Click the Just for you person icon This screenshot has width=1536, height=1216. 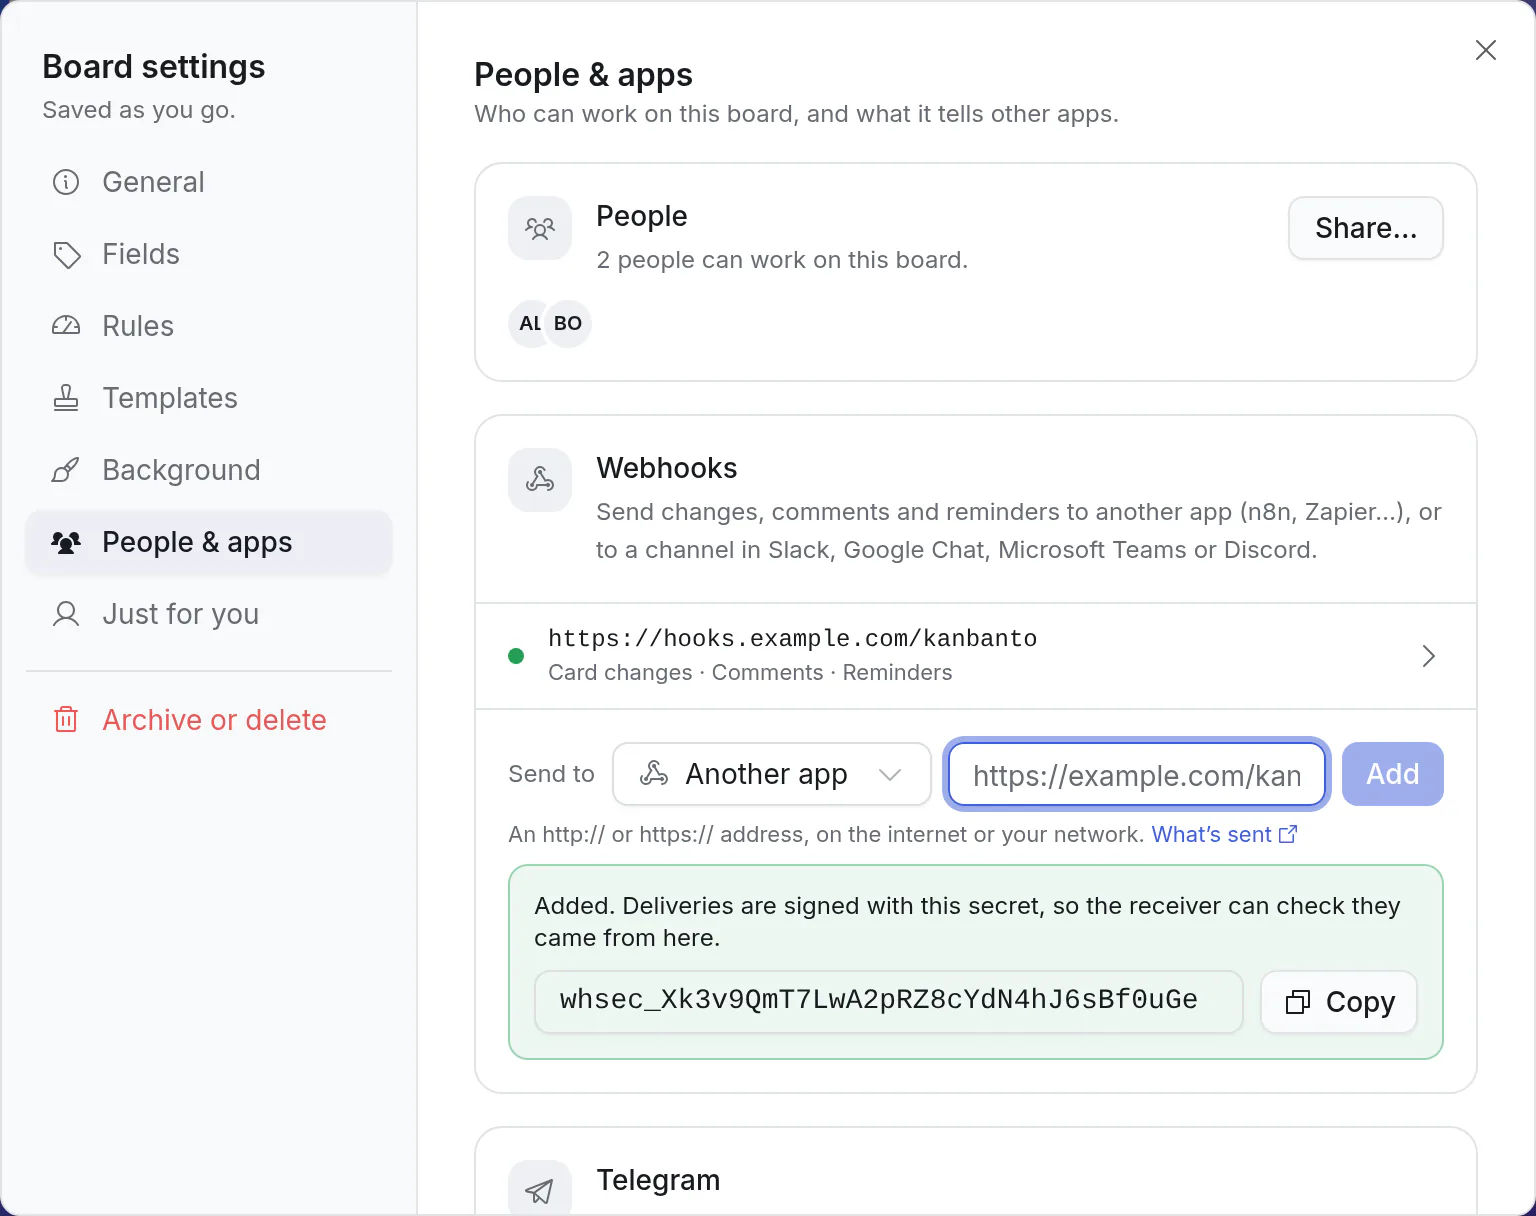pos(66,614)
